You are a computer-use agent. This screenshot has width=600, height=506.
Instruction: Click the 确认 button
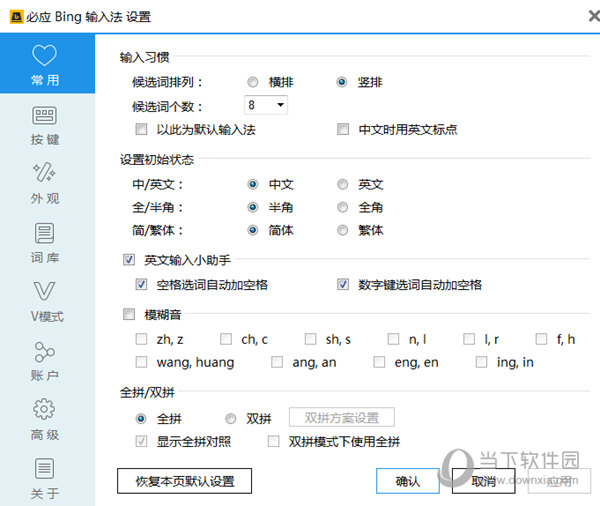click(x=408, y=481)
